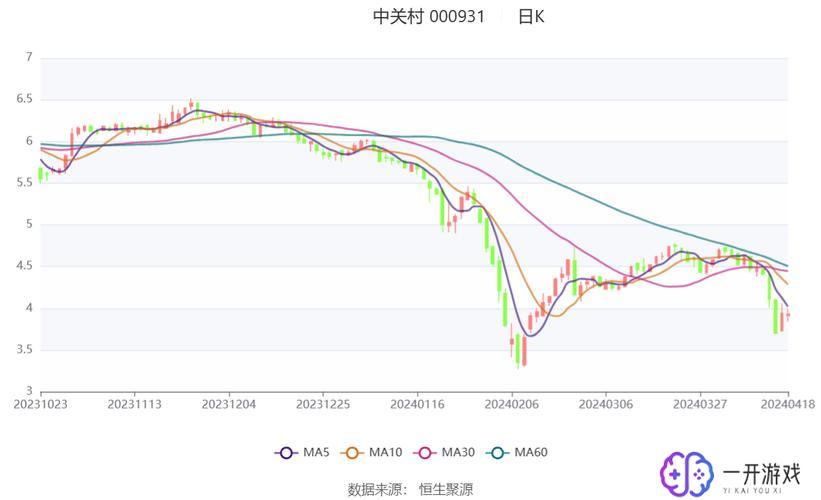This screenshot has width=821, height=500.
Task: Toggle the MA10 legend marker
Action: (x=352, y=453)
